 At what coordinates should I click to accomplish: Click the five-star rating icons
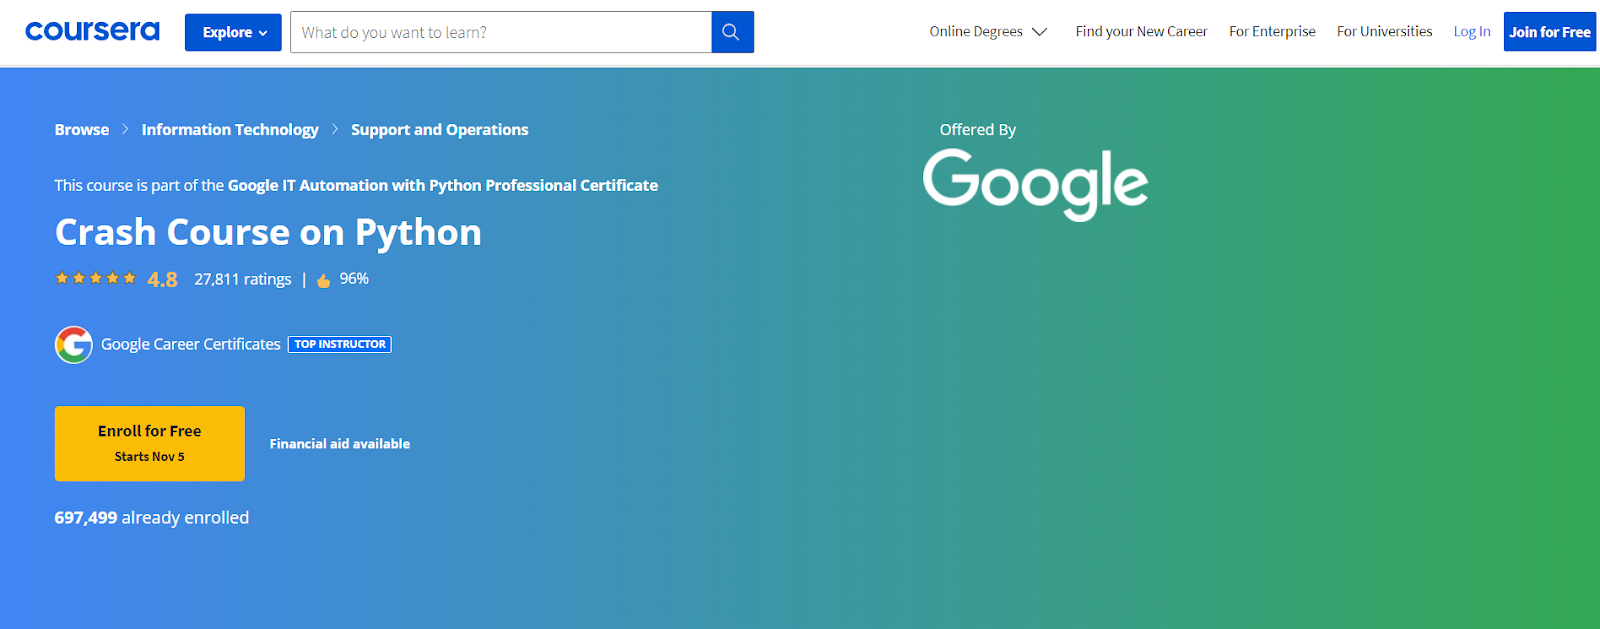[x=96, y=278]
